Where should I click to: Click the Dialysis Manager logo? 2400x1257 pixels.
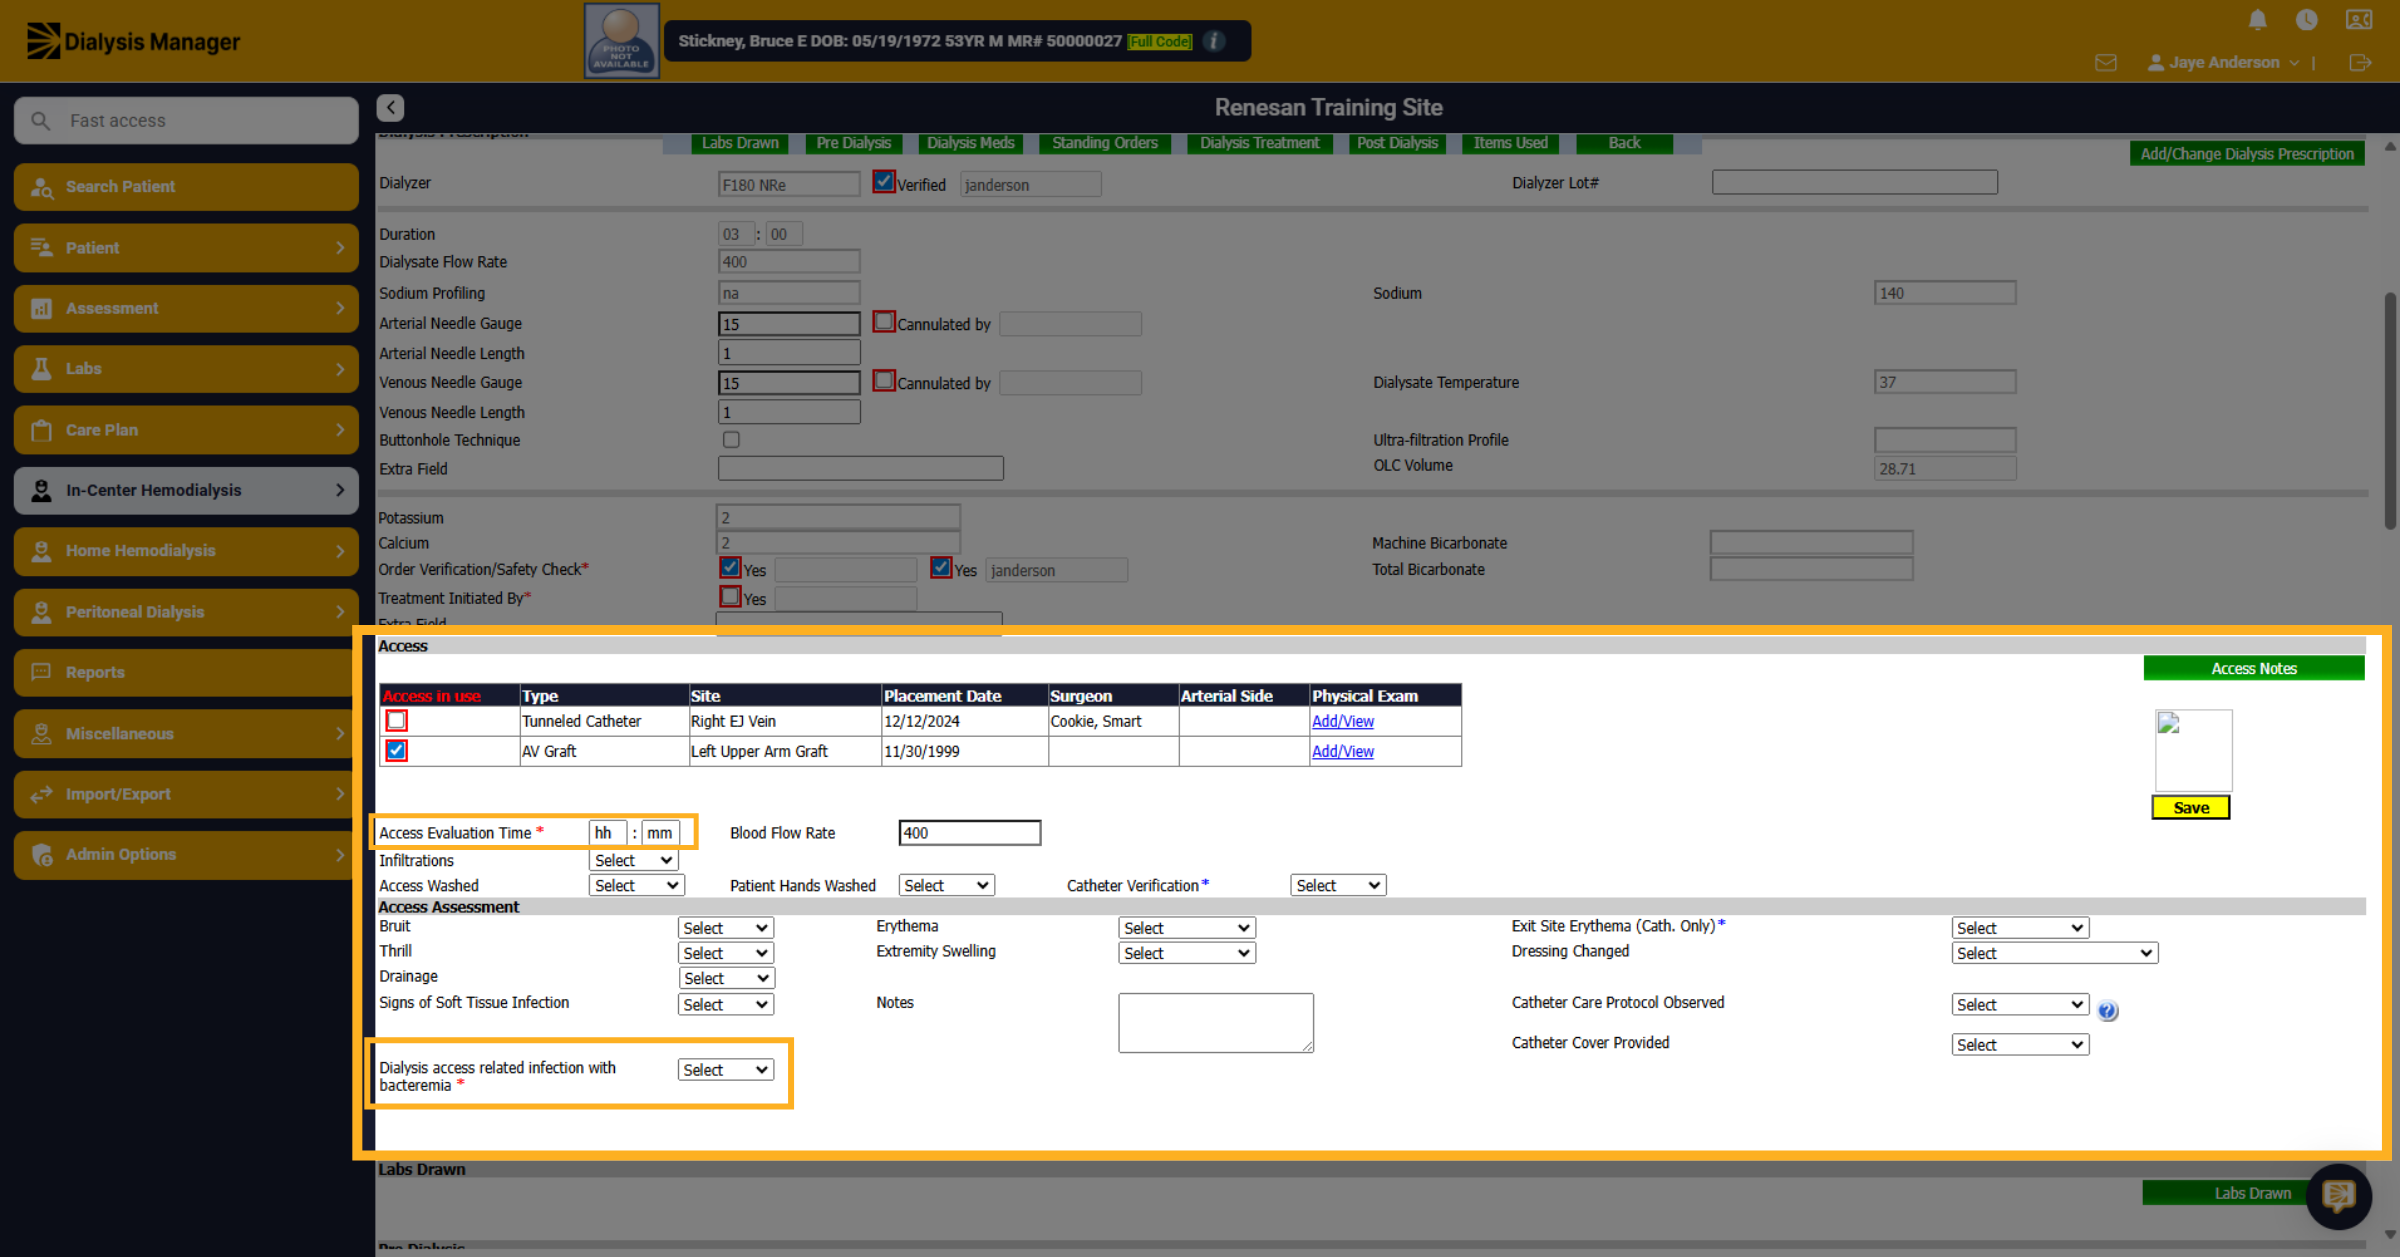(x=133, y=41)
